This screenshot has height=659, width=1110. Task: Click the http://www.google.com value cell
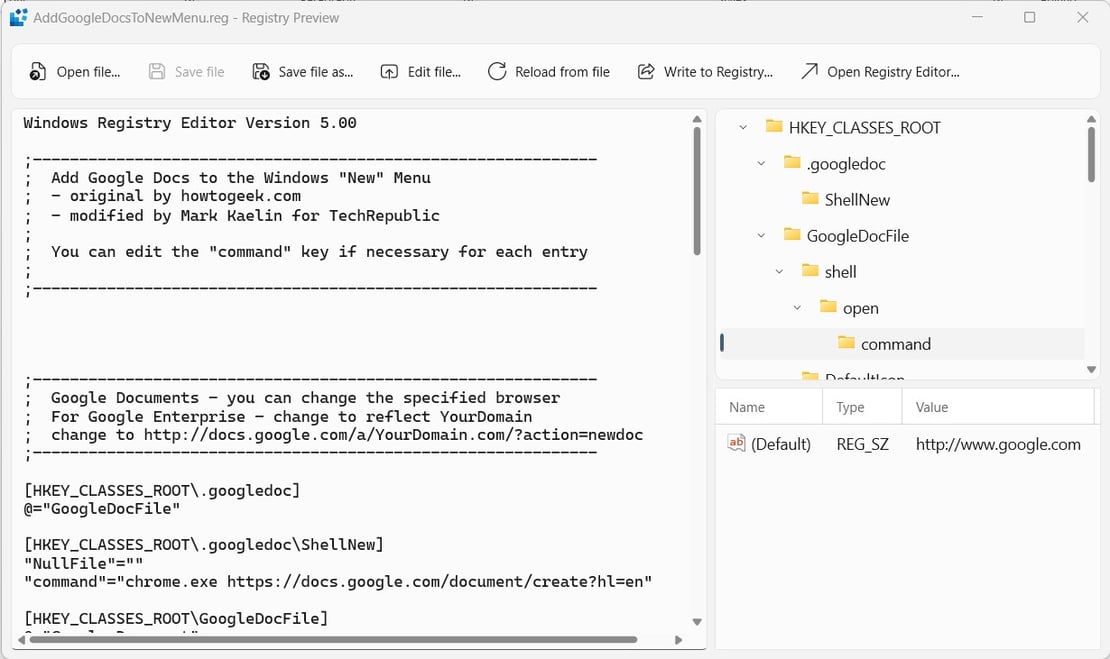pos(998,445)
